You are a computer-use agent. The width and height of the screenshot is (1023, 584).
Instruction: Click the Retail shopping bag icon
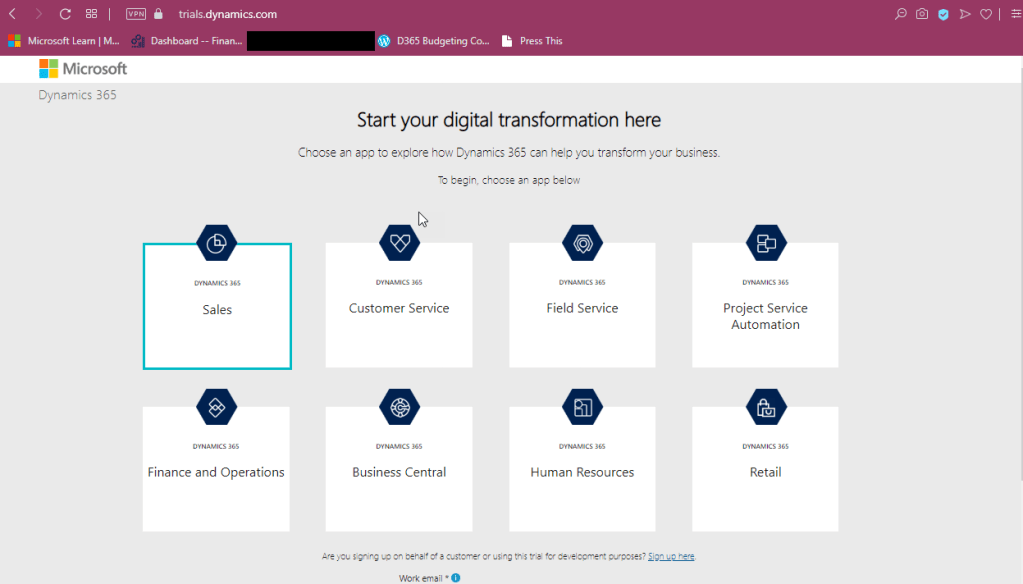point(766,407)
